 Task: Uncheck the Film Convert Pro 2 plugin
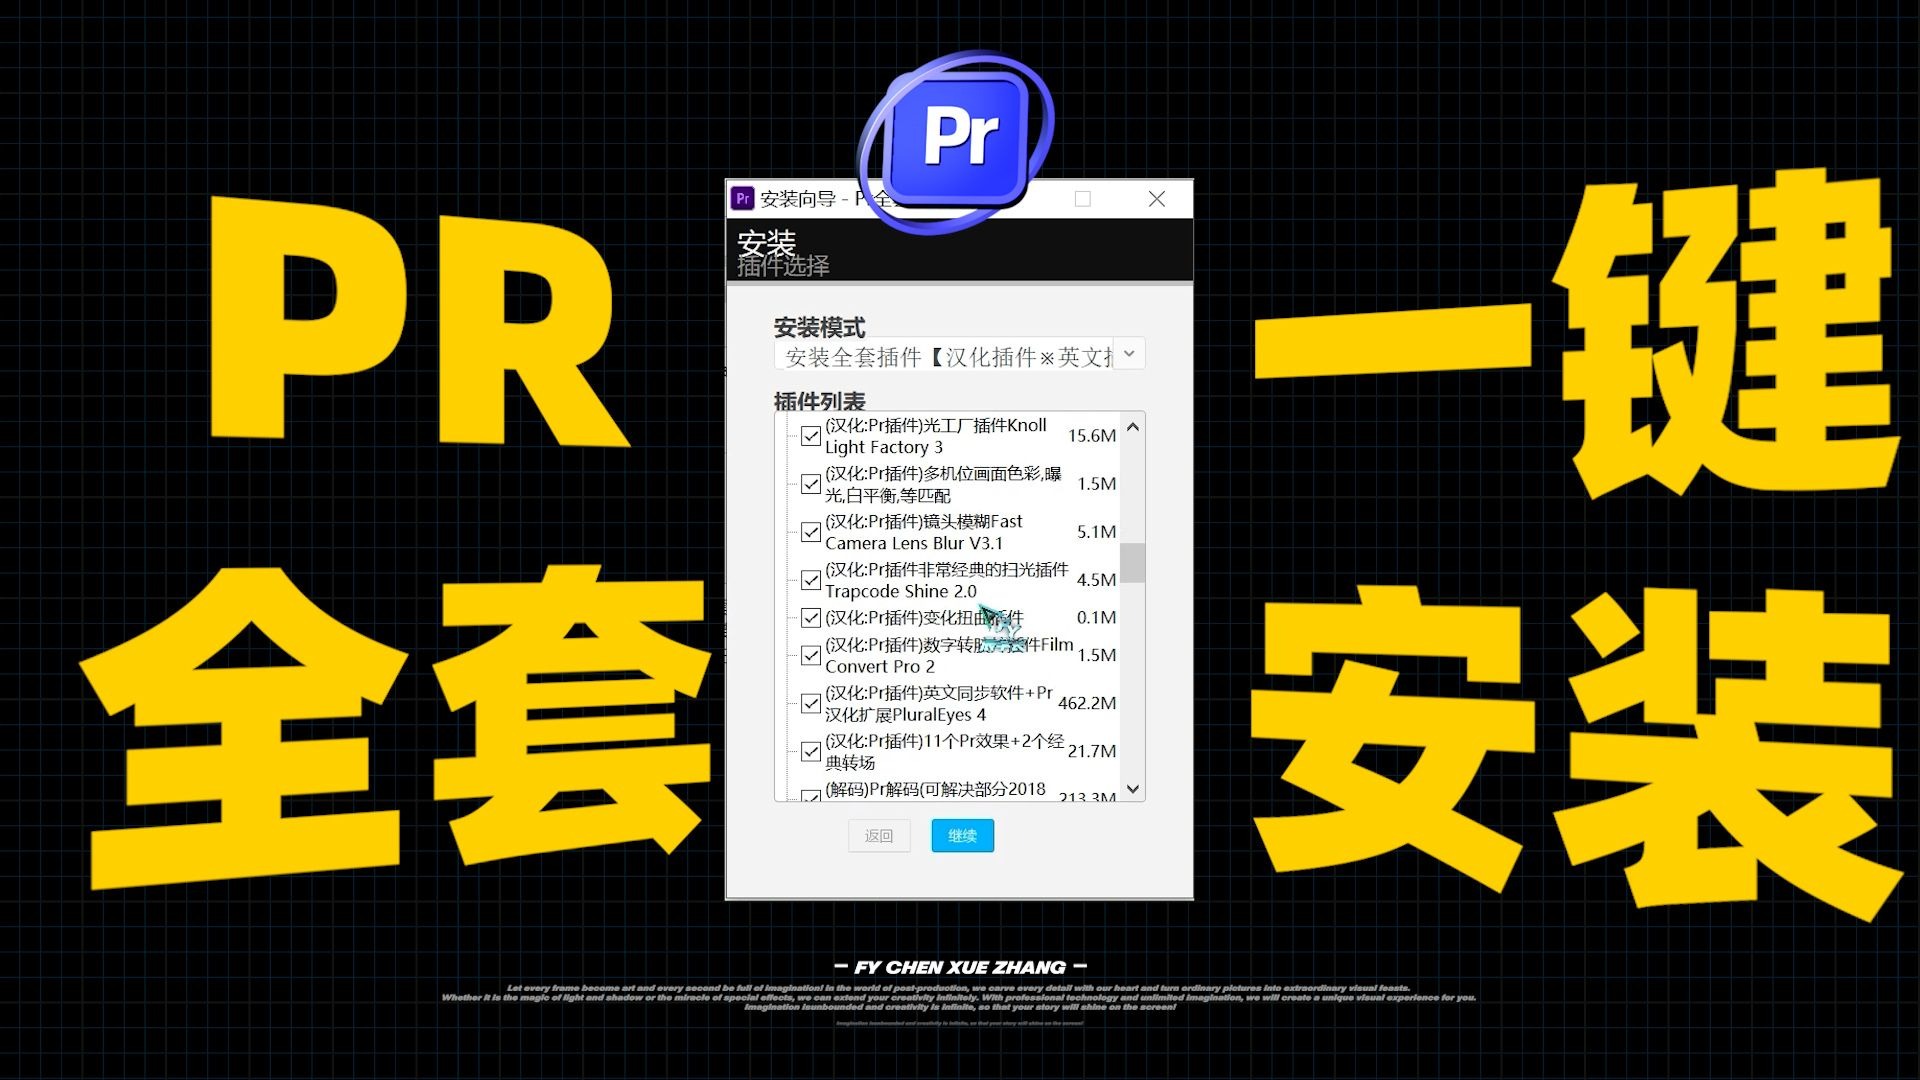tap(811, 656)
